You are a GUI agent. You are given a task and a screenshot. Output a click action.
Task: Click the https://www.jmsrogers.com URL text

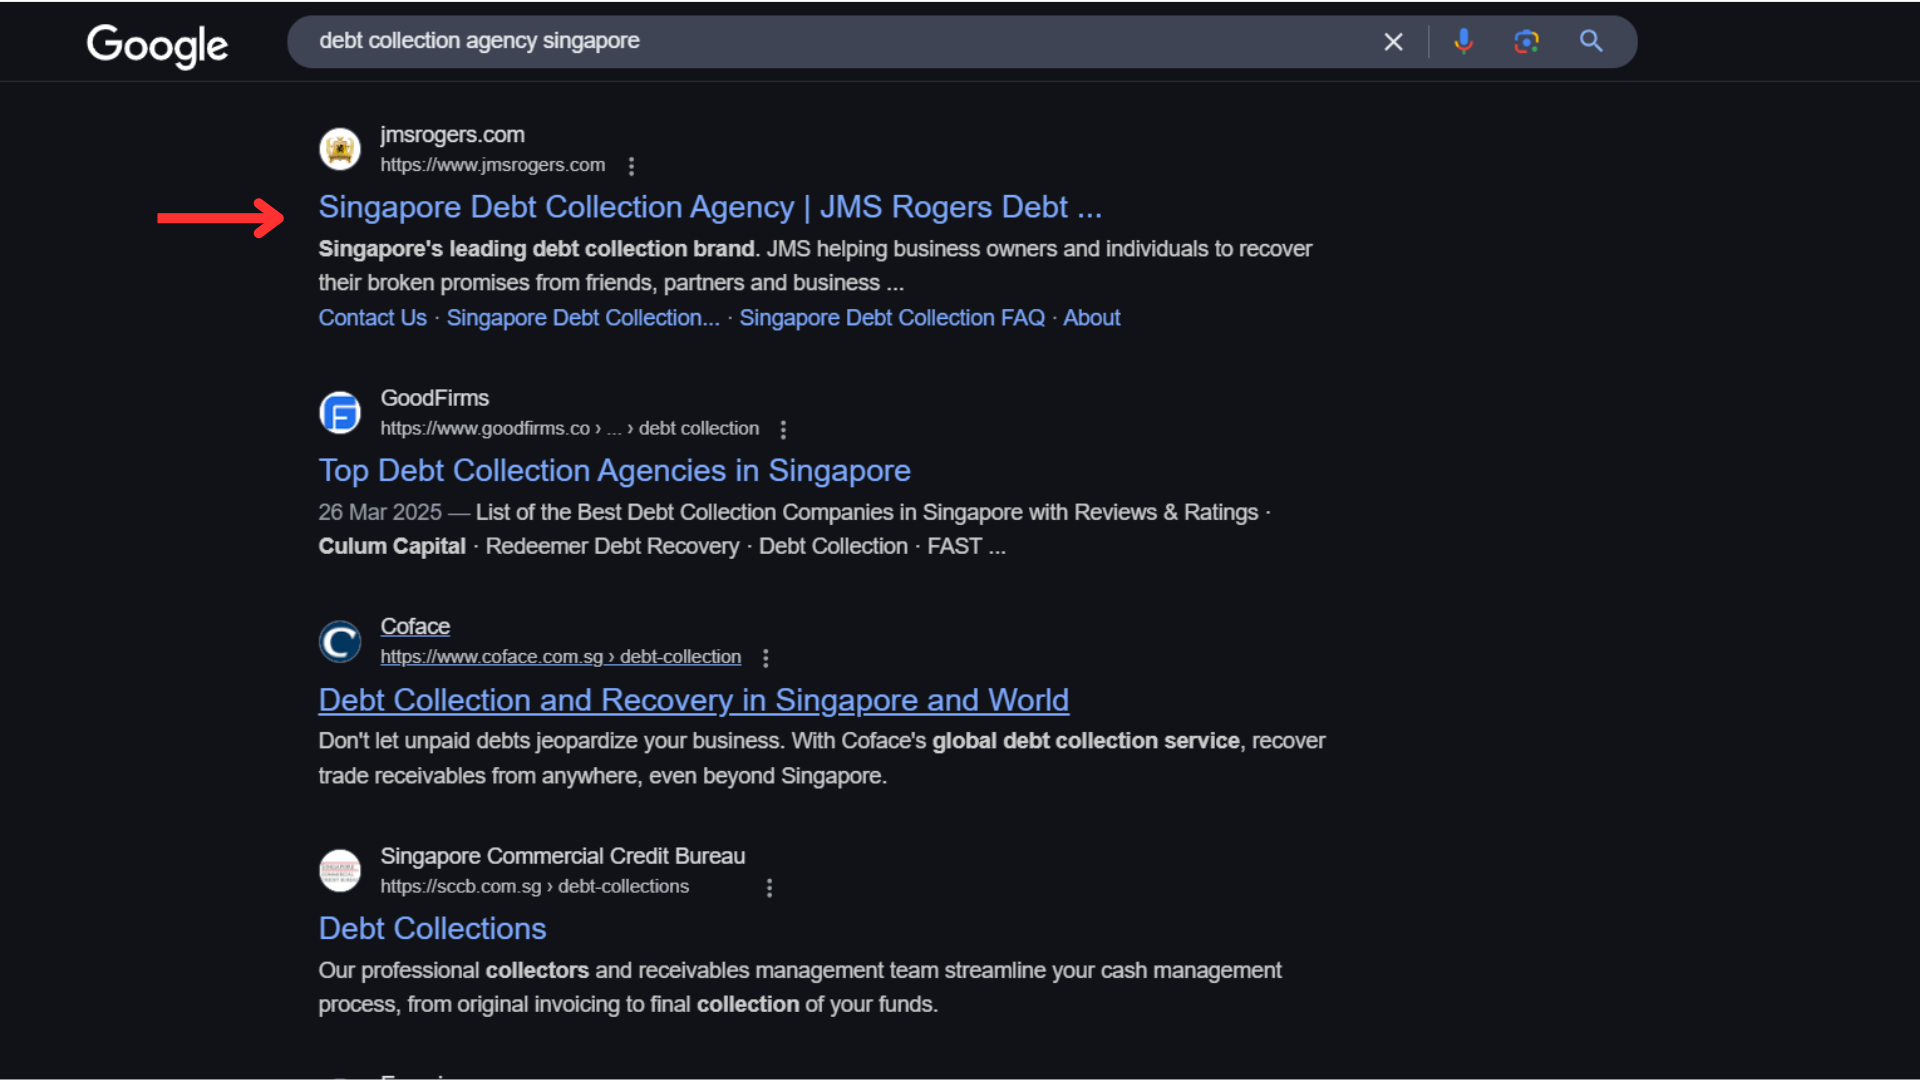tap(492, 165)
